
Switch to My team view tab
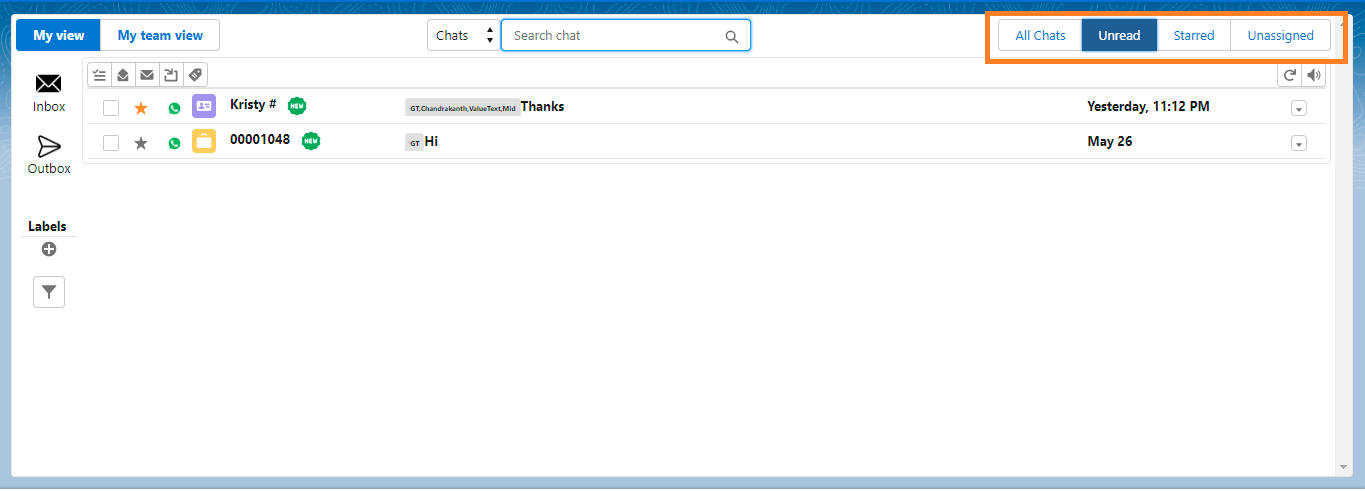click(x=160, y=35)
